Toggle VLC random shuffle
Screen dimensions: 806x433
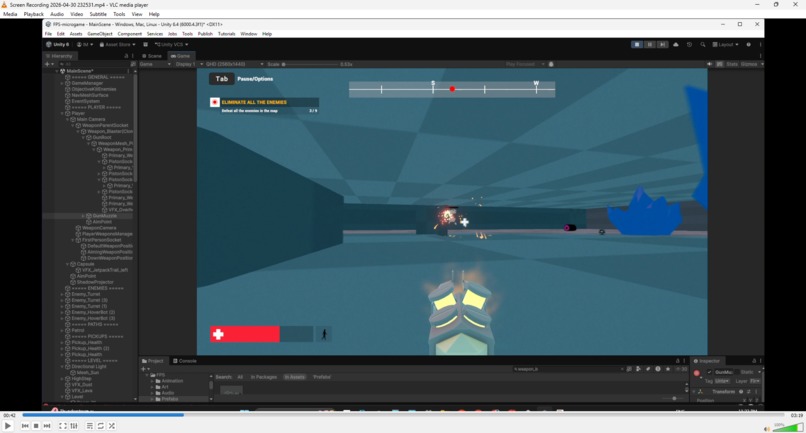[112, 426]
